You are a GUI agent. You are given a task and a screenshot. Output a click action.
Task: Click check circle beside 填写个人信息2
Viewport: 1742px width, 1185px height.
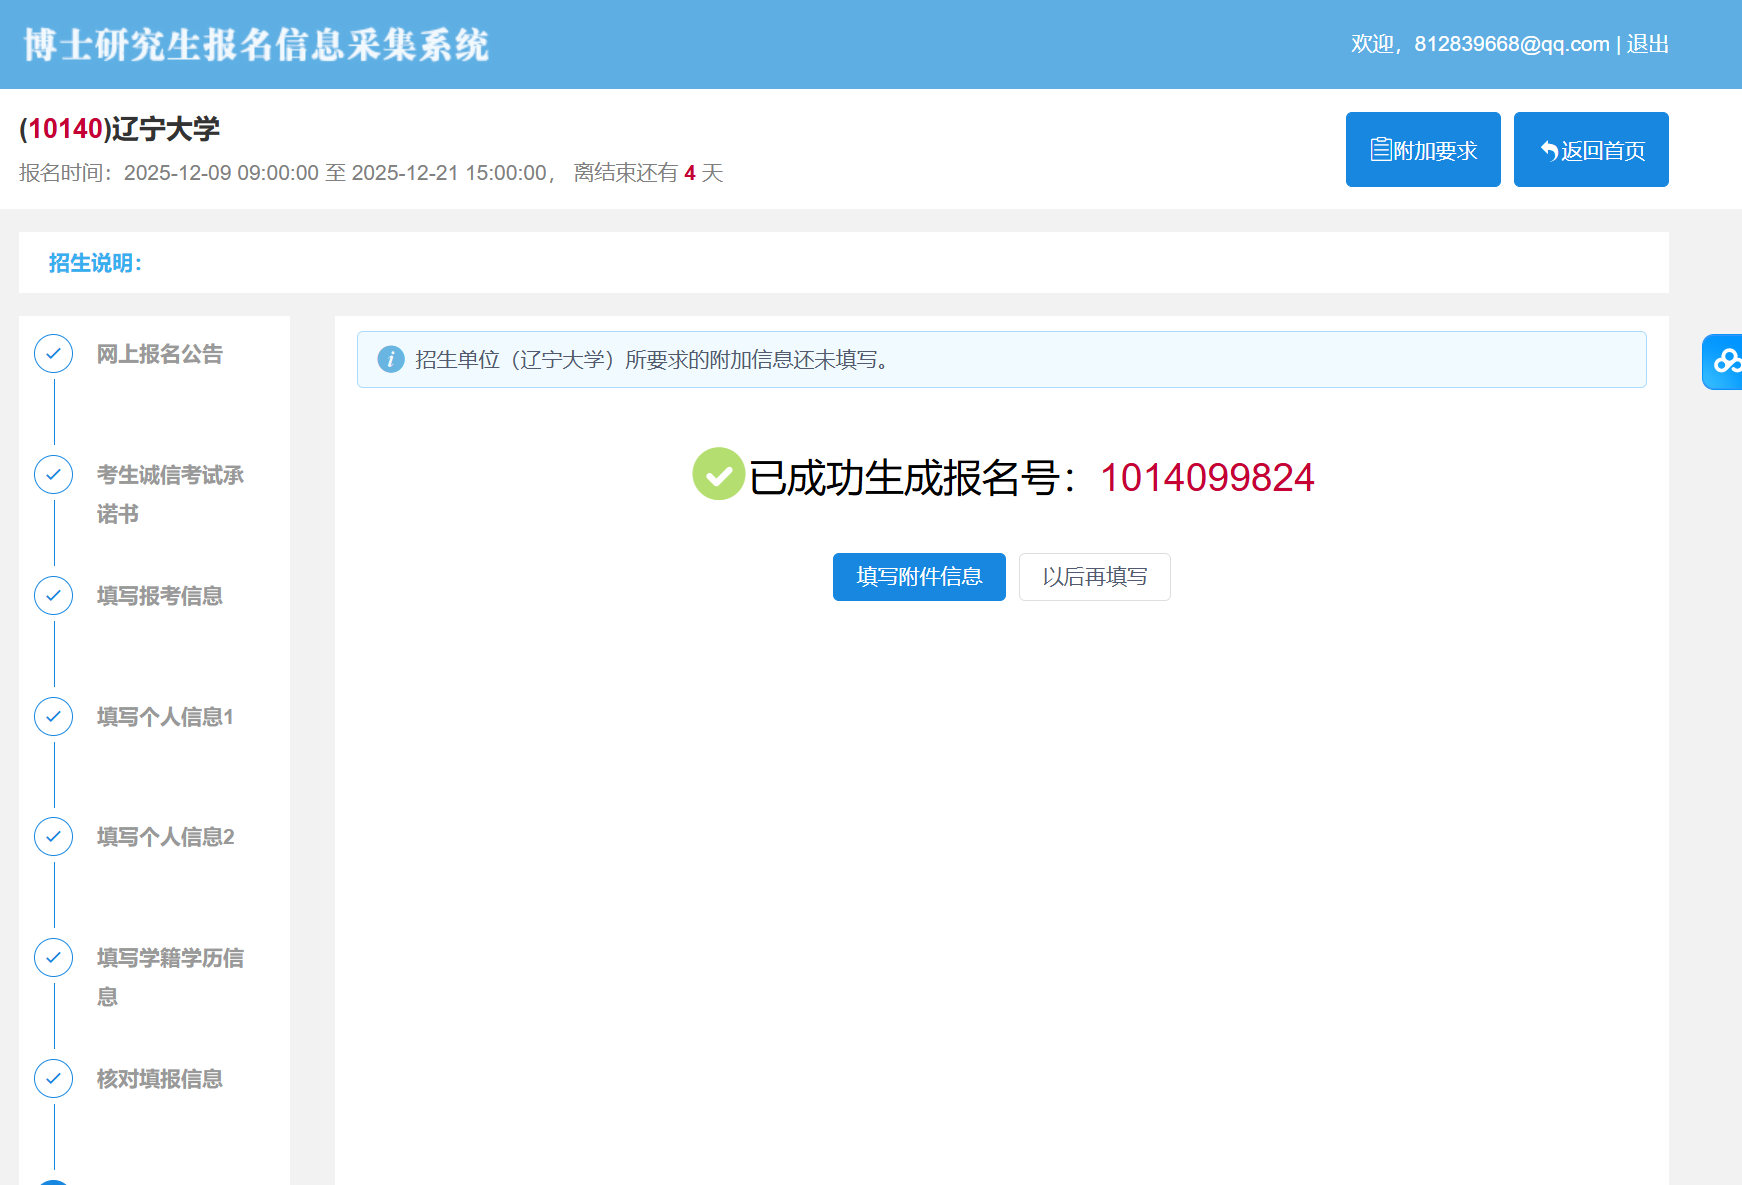click(x=54, y=837)
